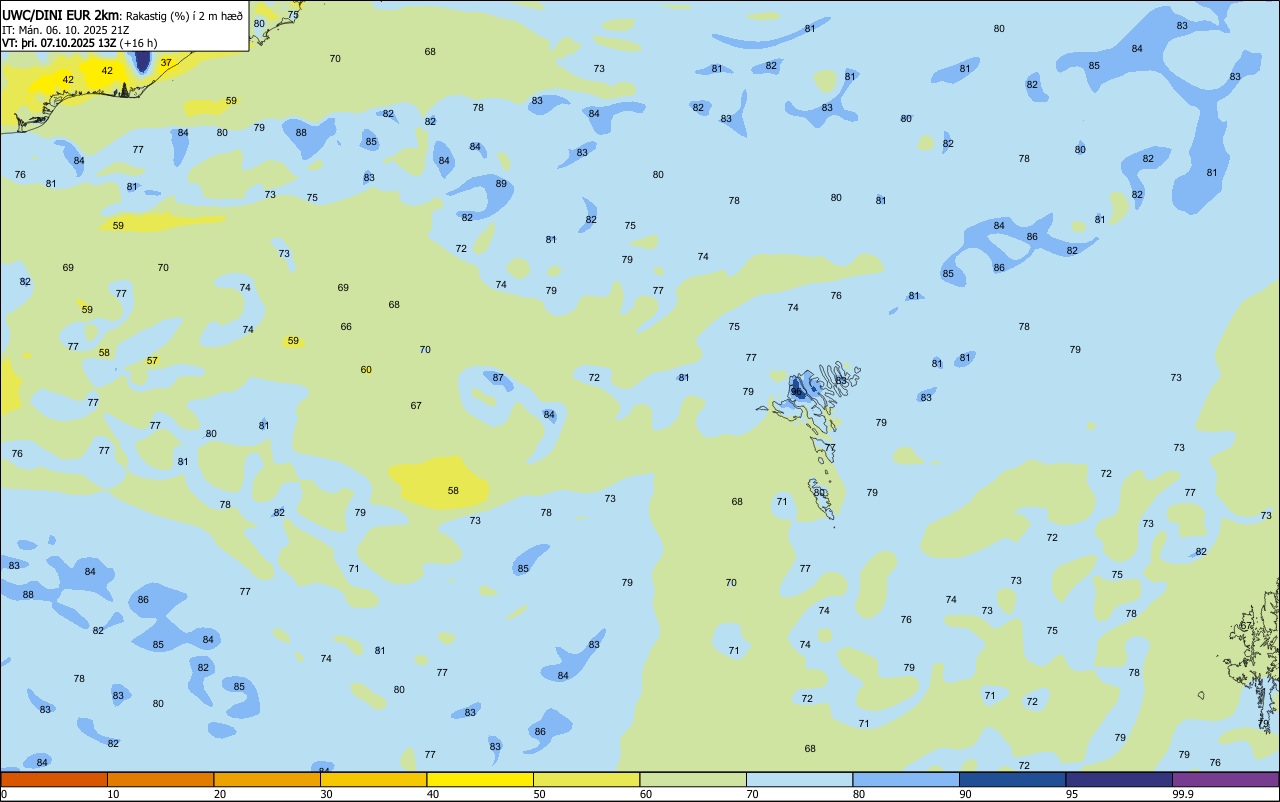Click the '99.9' legend tick label

pos(1182,794)
